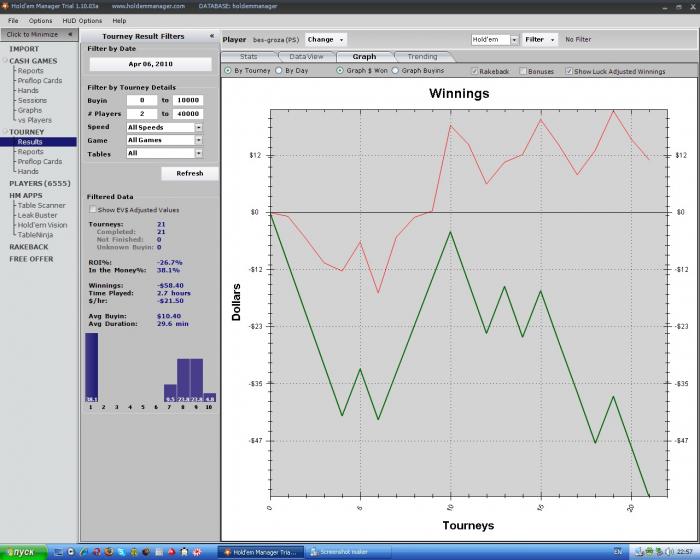This screenshot has height=560, width=700.
Task: Enable Show EV$ Adjusted Values checkbox
Action: 92,209
